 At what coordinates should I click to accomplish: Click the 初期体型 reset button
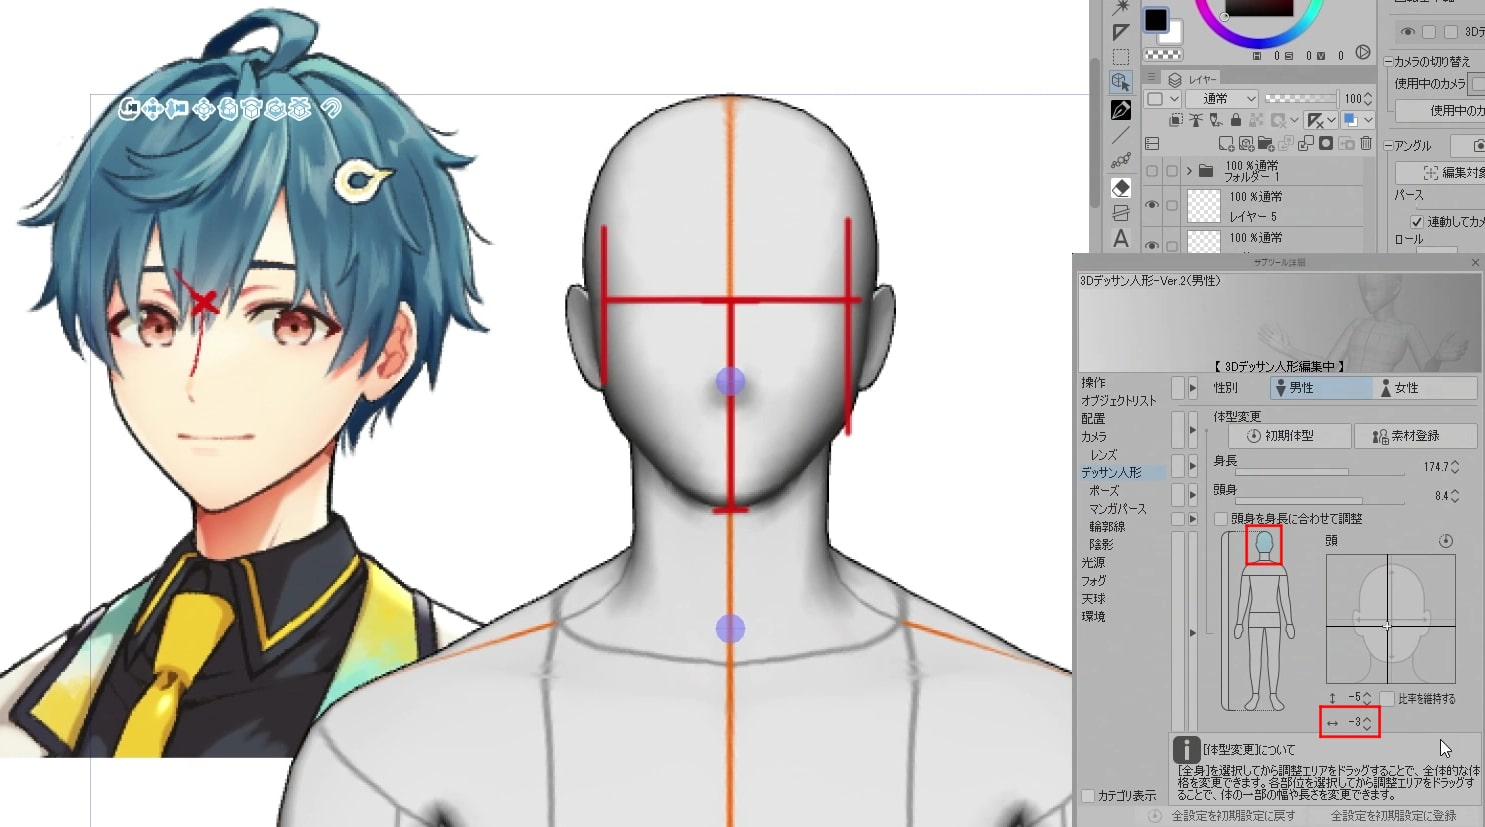(1289, 436)
